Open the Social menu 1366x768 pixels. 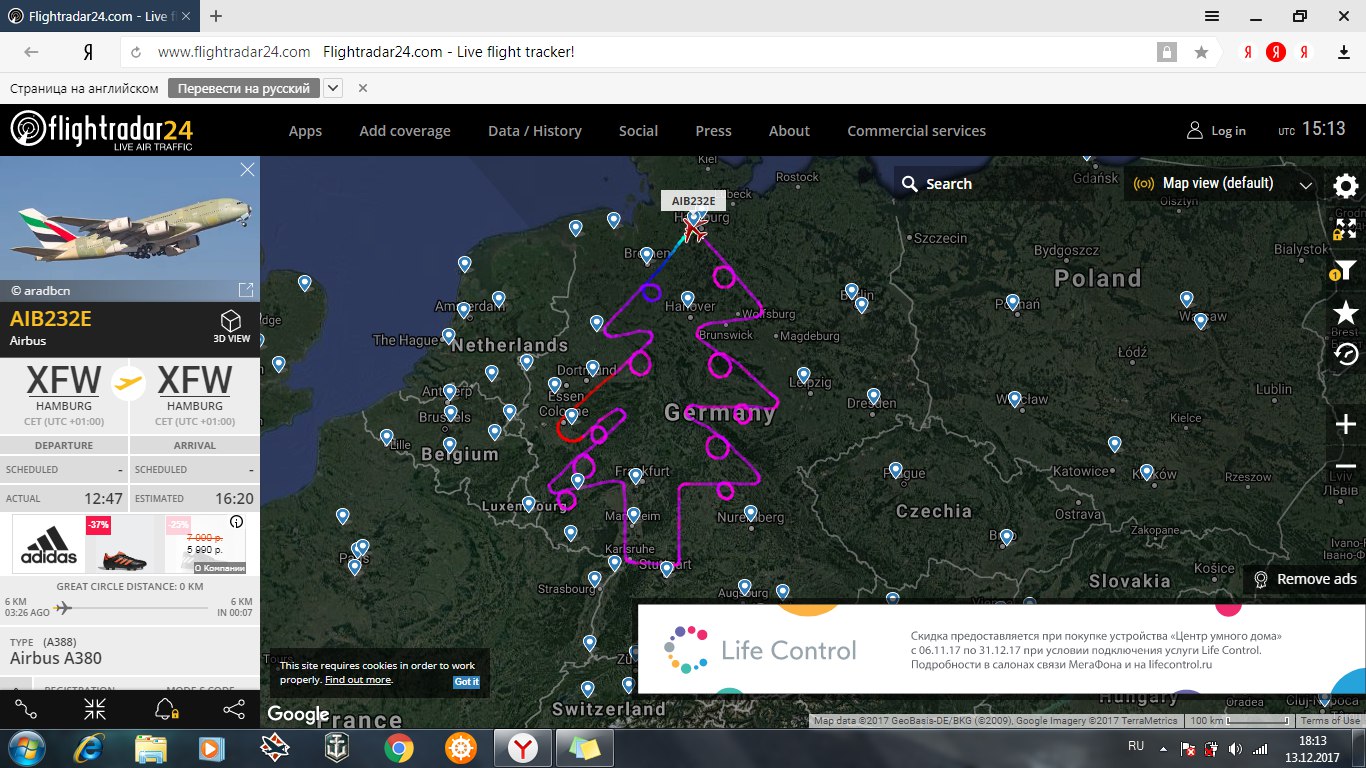(638, 131)
